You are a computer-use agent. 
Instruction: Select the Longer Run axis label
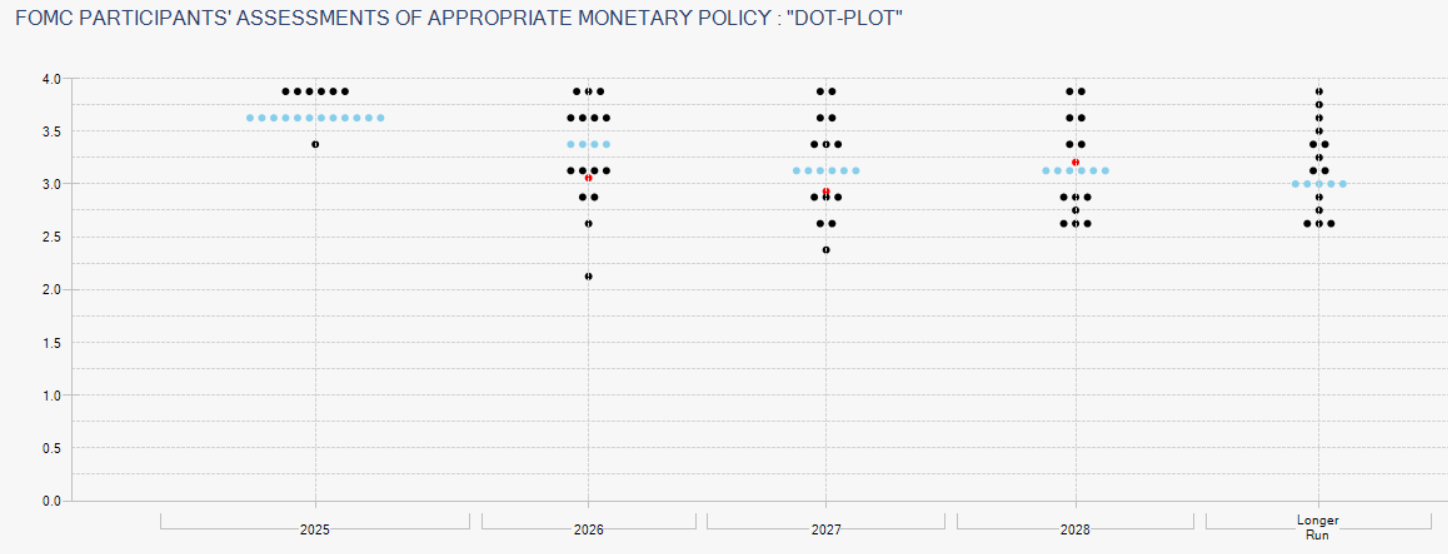click(1318, 527)
